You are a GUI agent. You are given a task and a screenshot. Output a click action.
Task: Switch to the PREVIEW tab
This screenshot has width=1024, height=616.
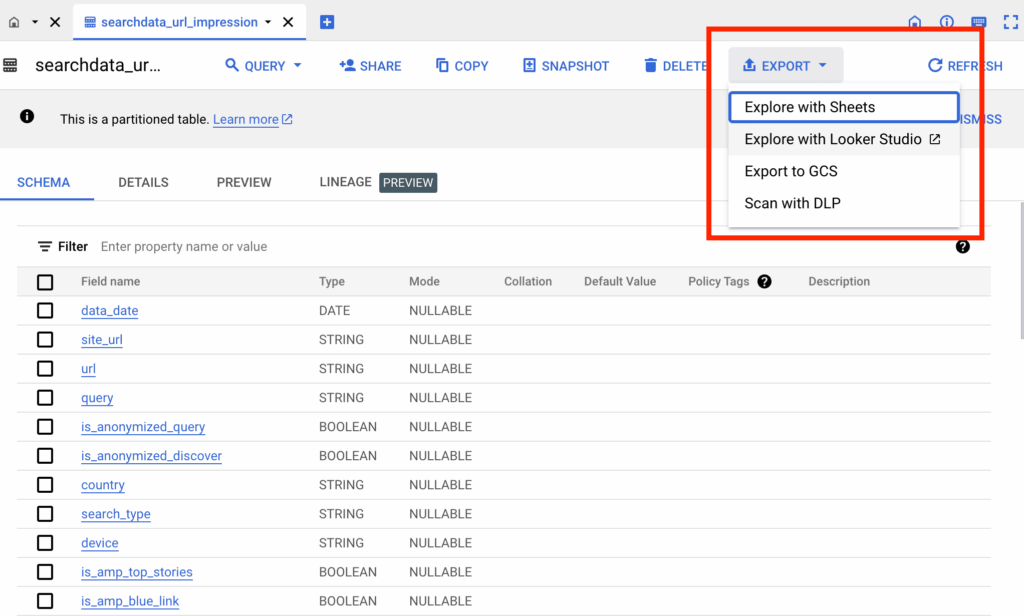click(244, 182)
